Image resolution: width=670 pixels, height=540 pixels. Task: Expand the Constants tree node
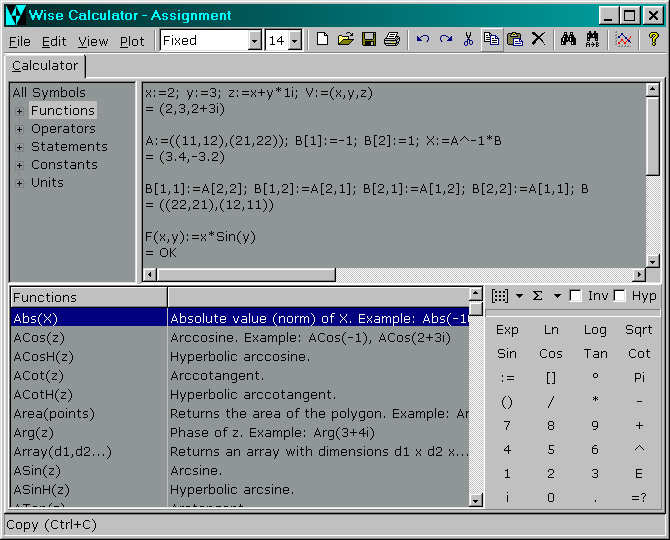[x=19, y=165]
